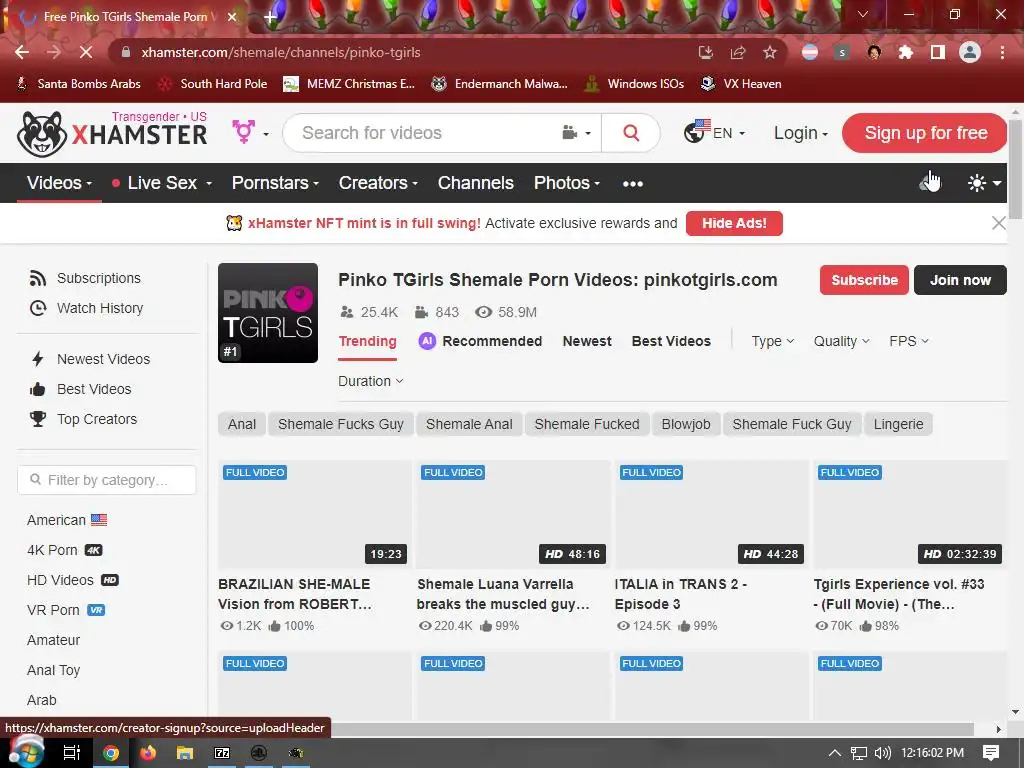Click the browser address bar URL
The image size is (1024, 768).
pos(281,52)
